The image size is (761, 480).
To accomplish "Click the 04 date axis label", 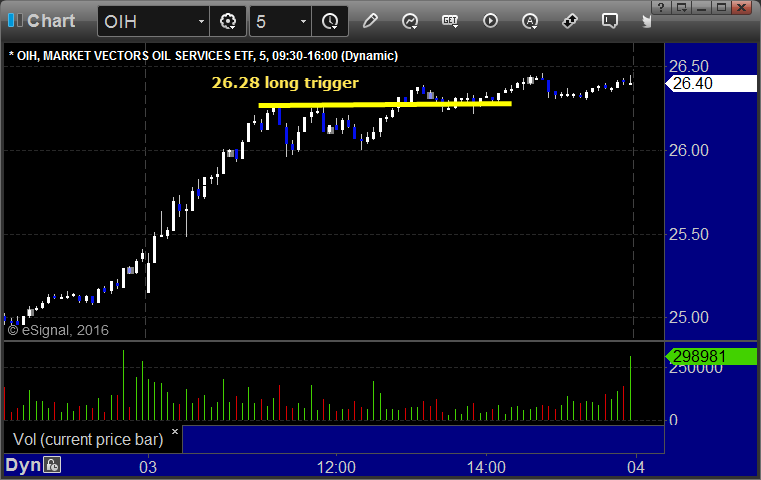I will pos(636,467).
